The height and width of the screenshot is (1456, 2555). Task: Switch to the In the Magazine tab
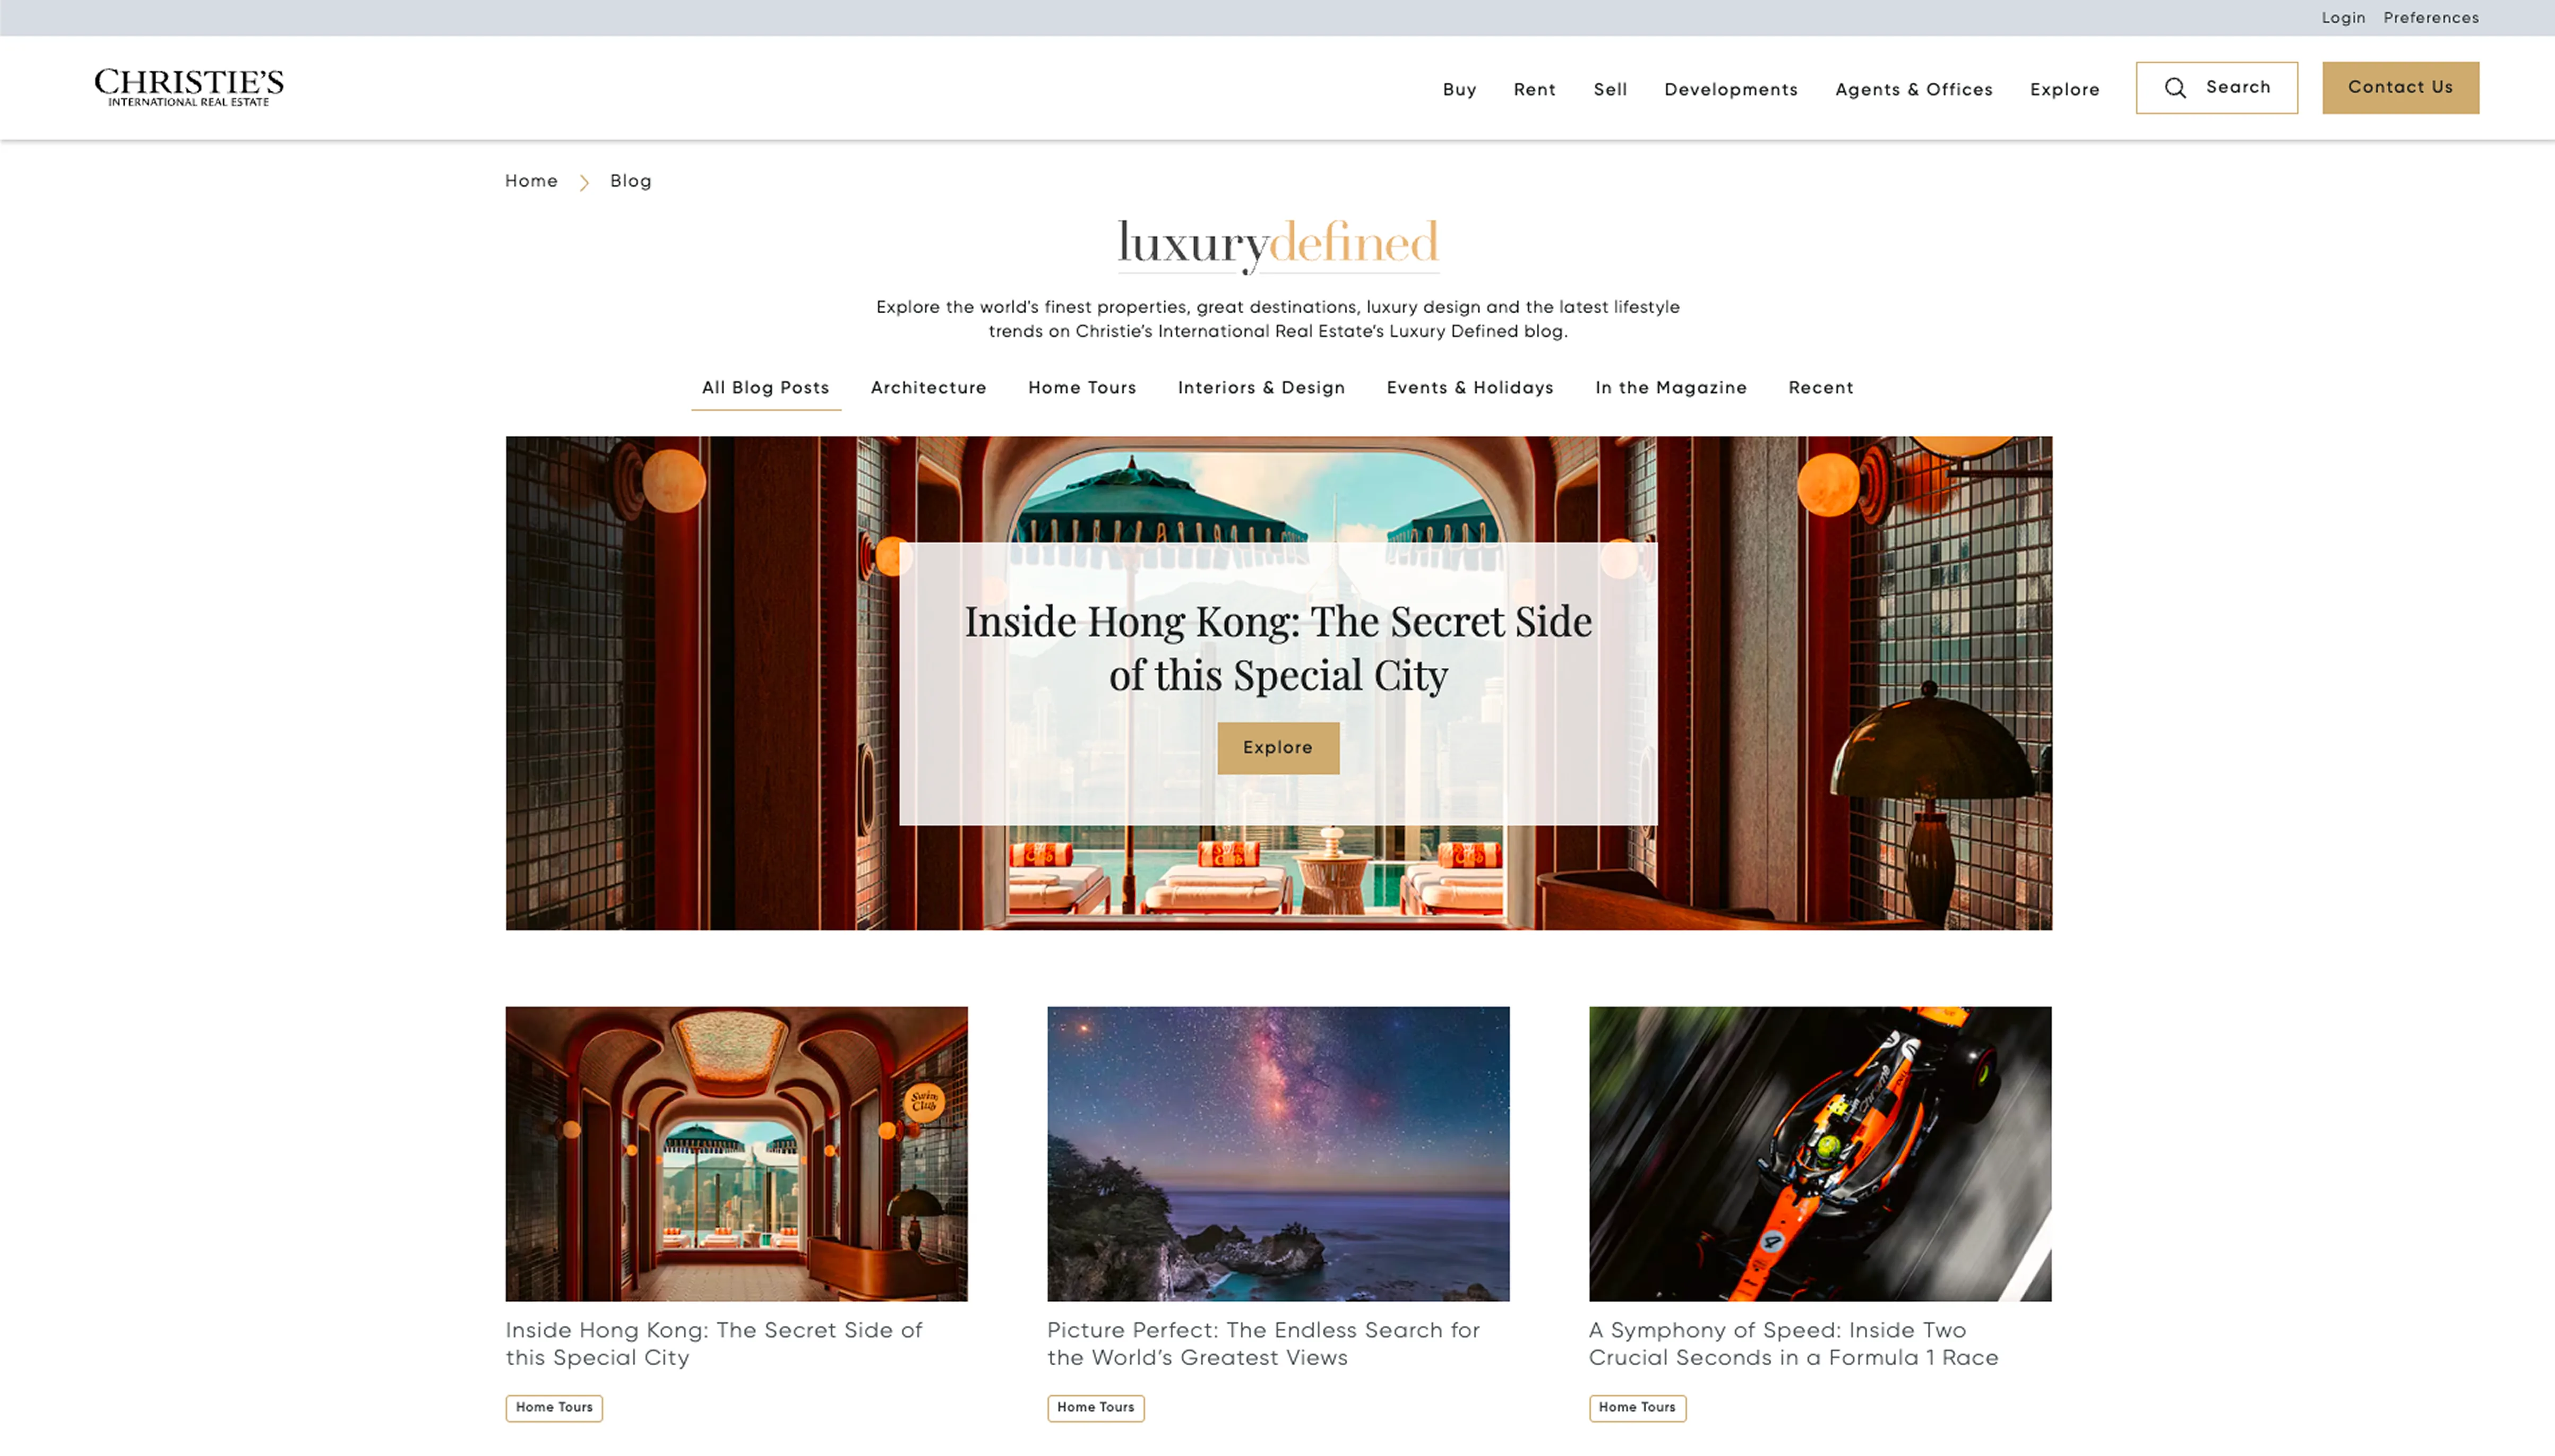pos(1670,388)
